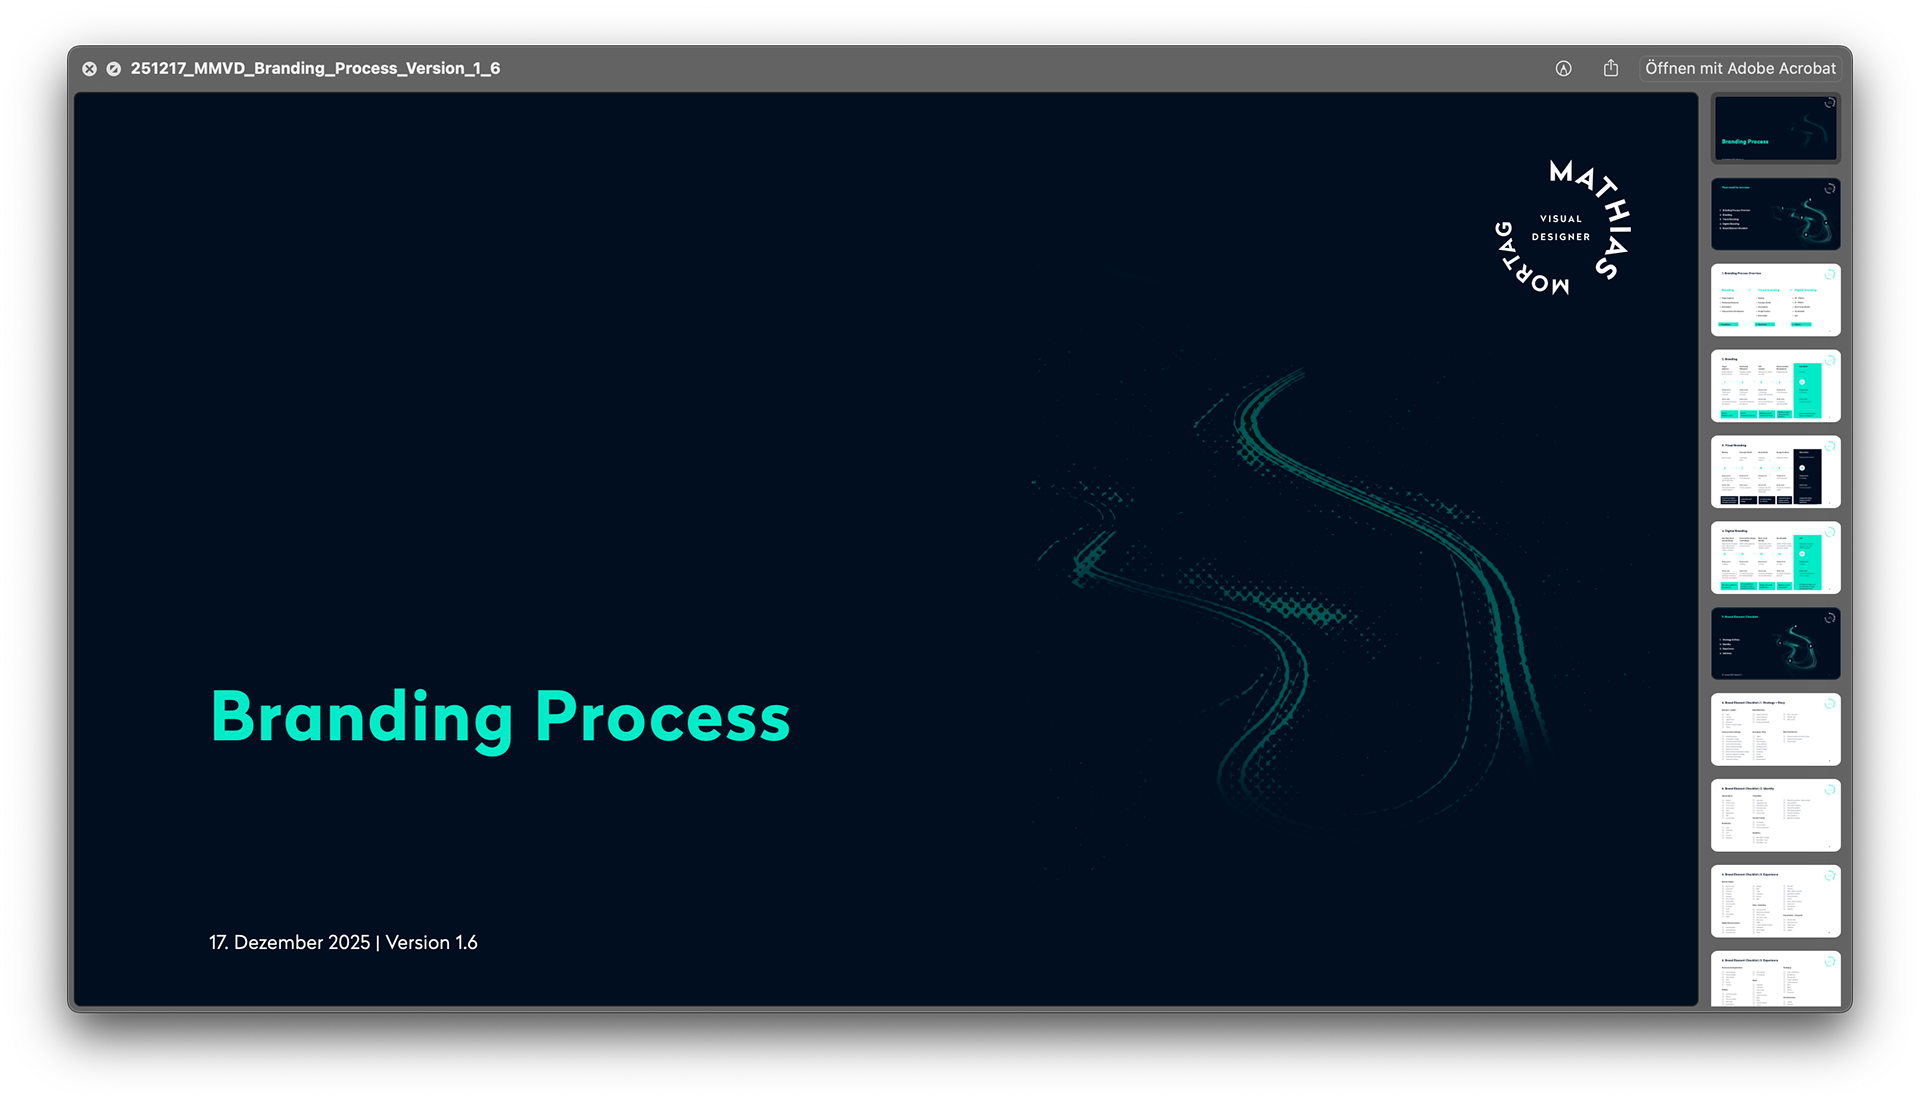This screenshot has height=1102, width=1920.
Task: Open Markup tools via the pencil icon
Action: point(1563,68)
